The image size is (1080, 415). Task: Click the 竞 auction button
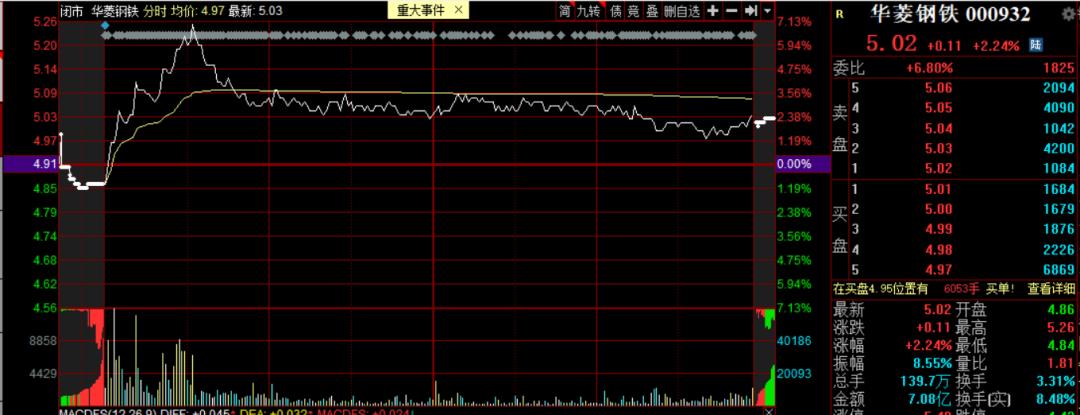[634, 10]
